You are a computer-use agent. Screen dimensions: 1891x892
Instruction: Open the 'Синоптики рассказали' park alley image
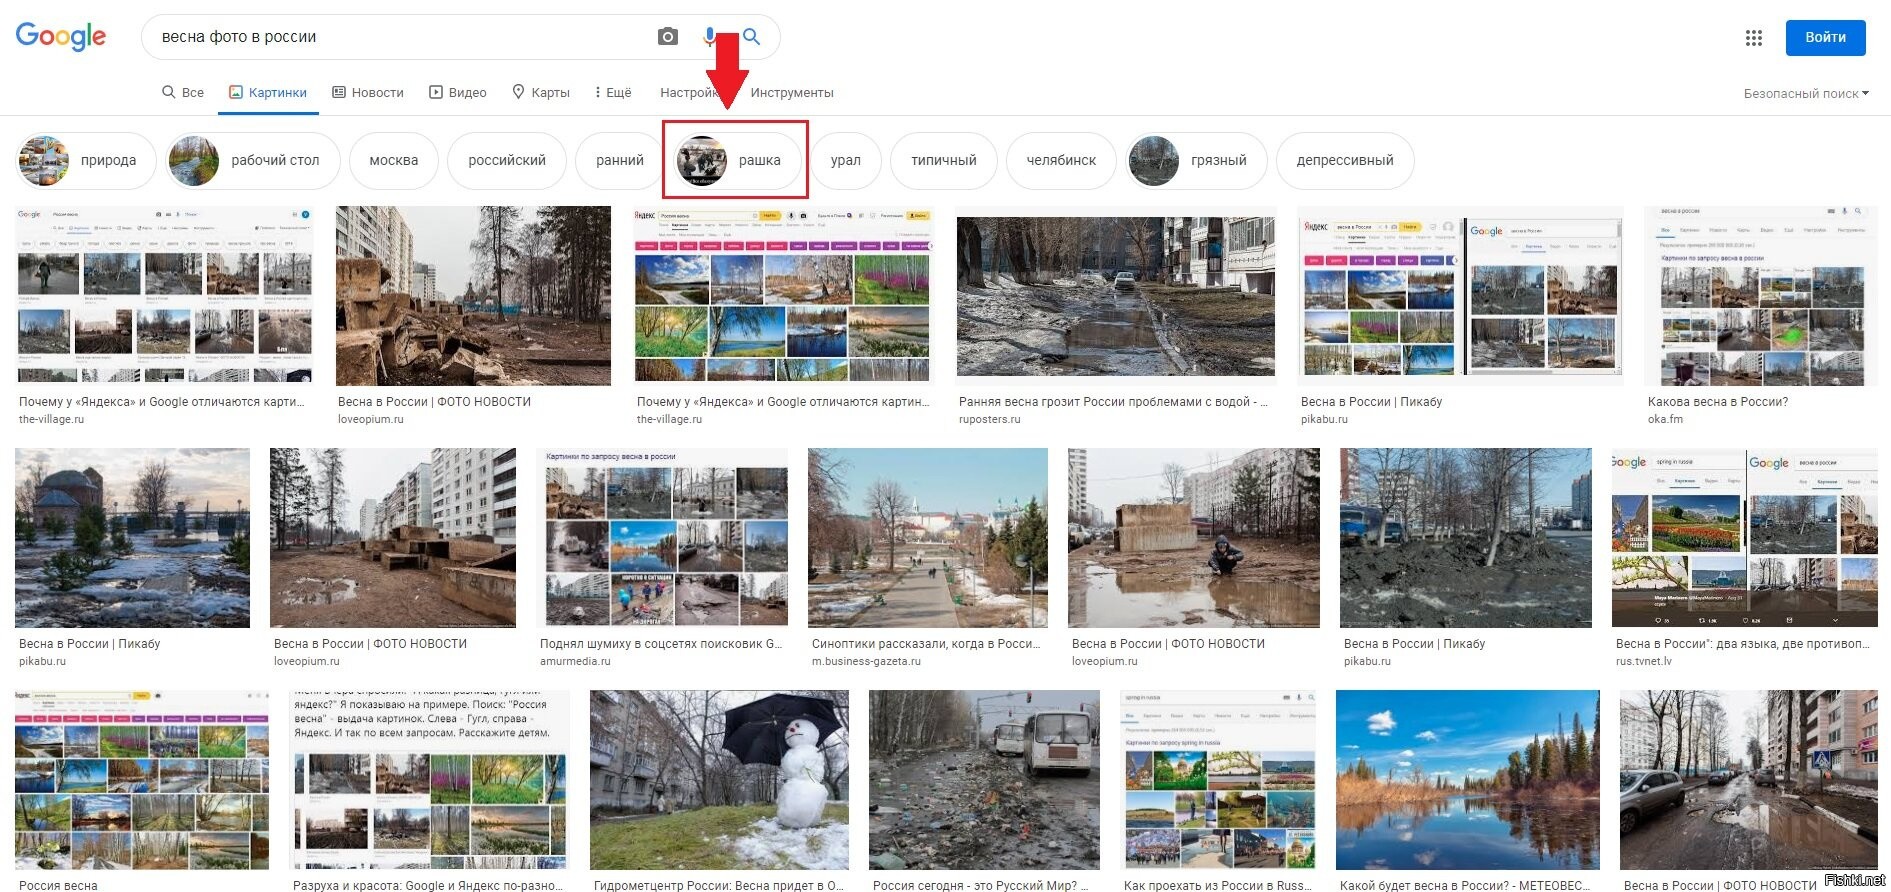(928, 538)
